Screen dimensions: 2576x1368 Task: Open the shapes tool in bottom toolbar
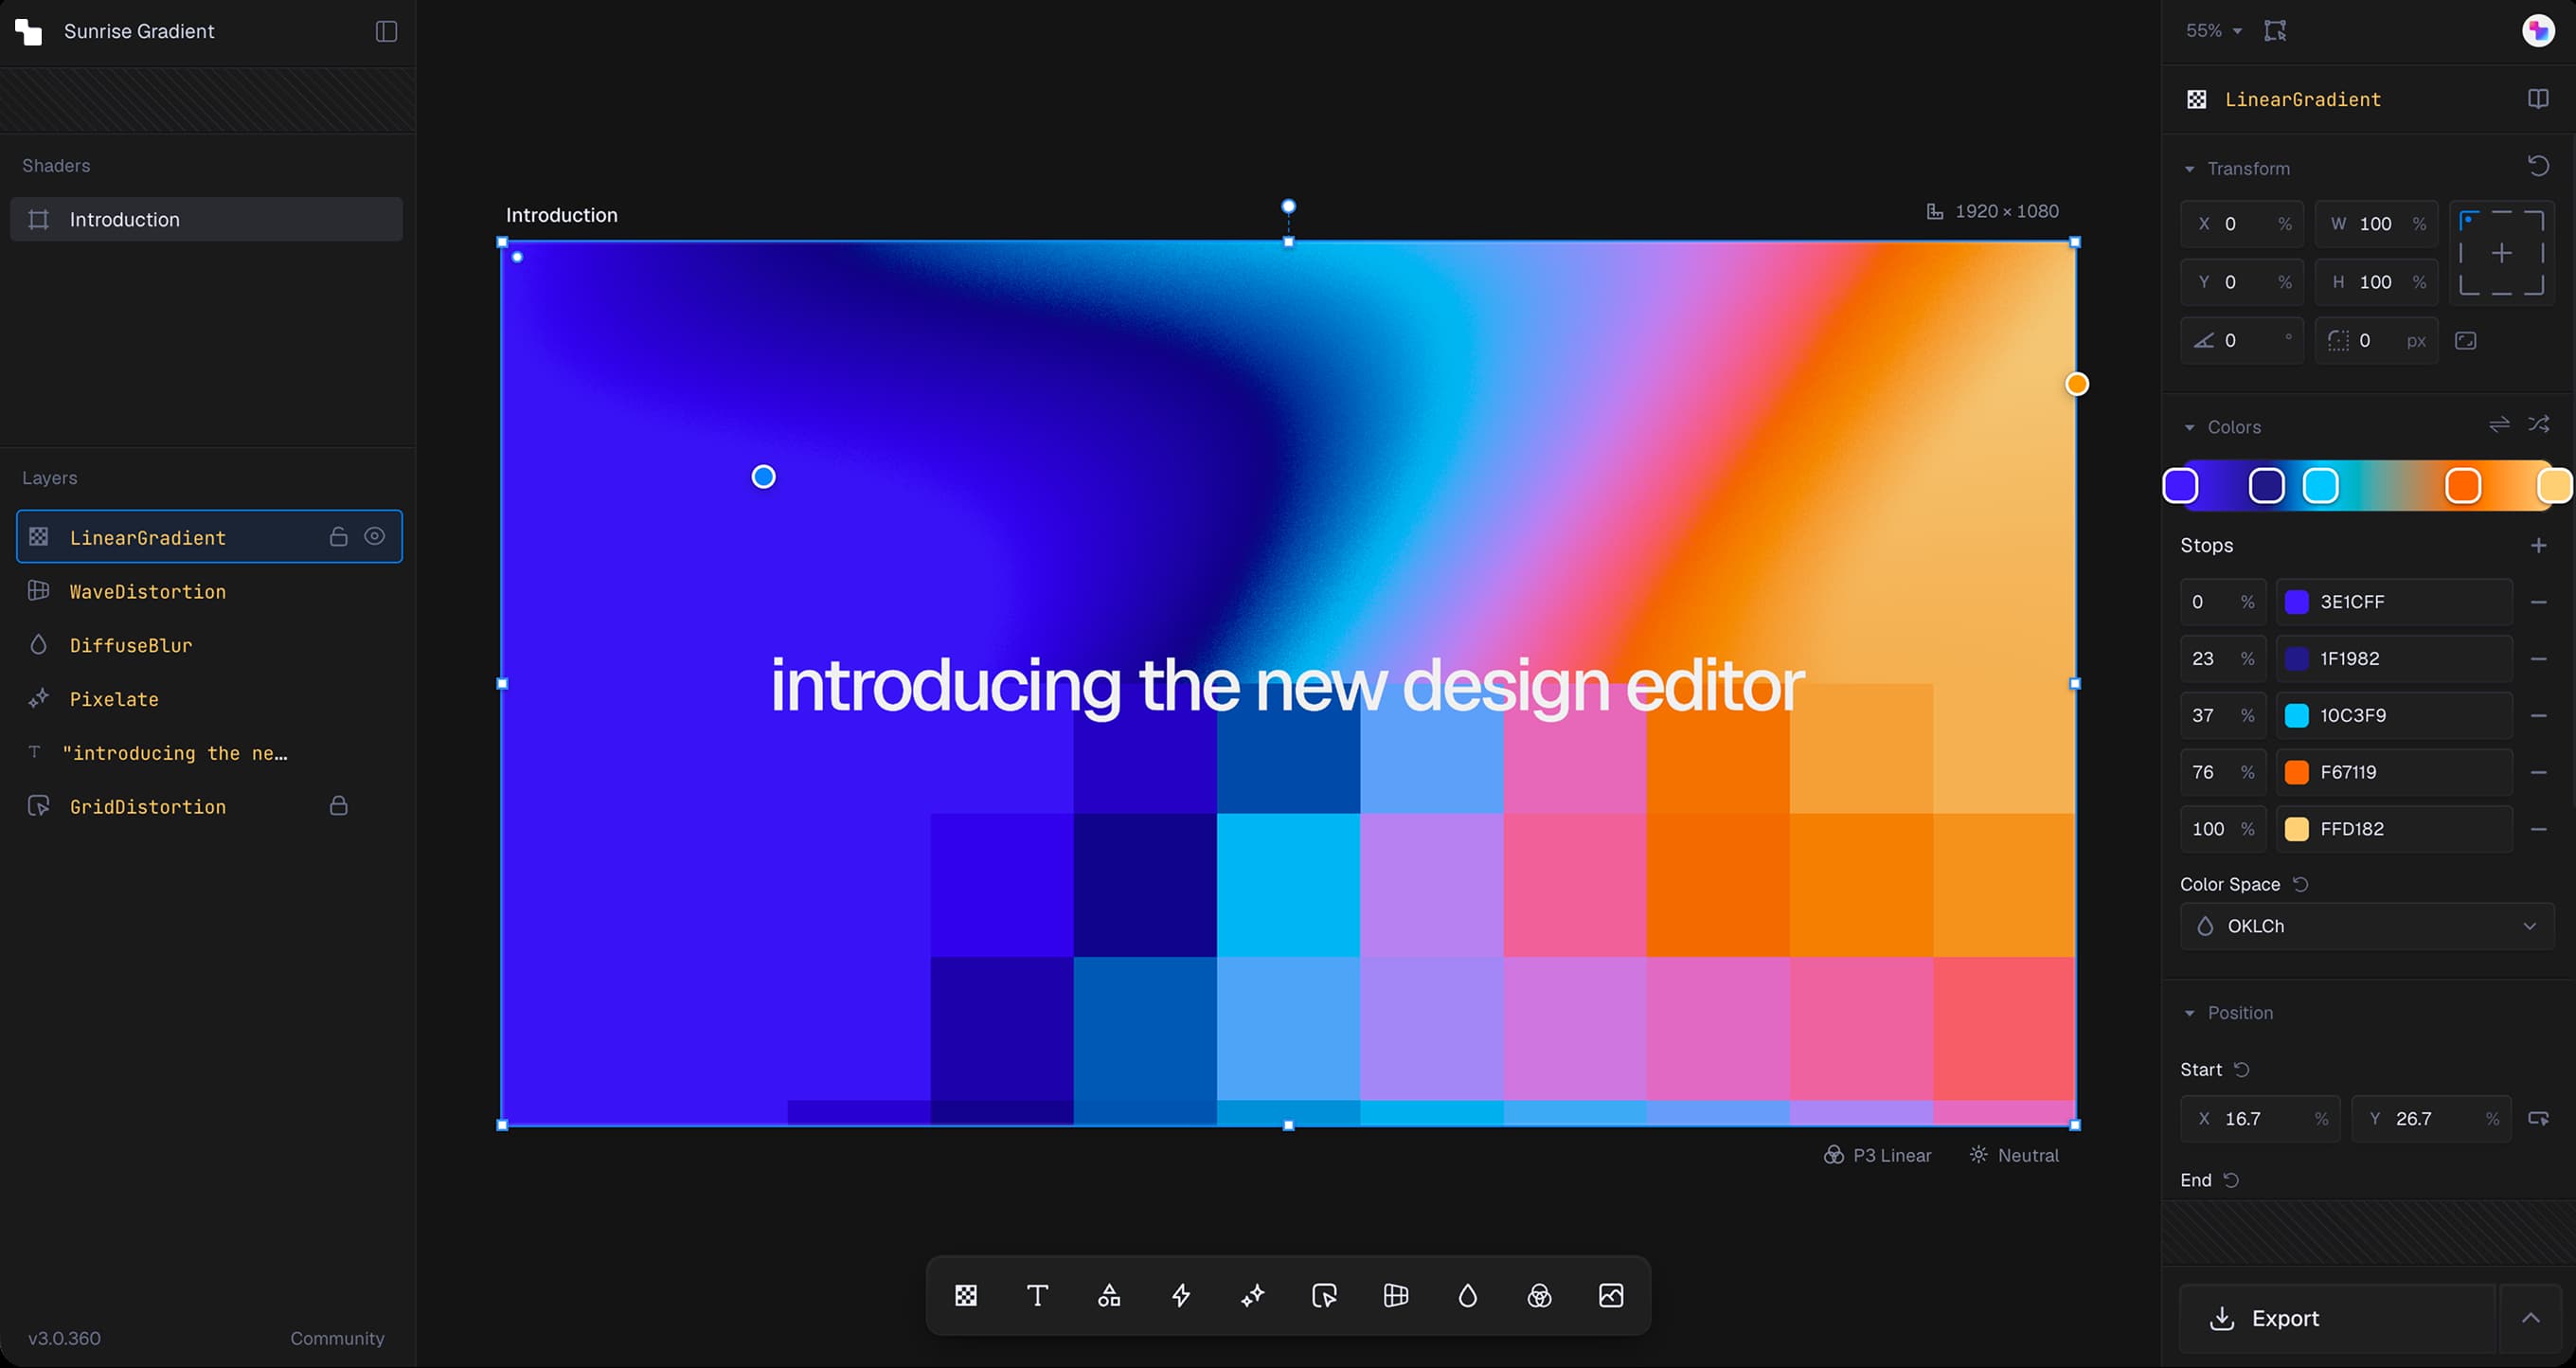1109,1296
